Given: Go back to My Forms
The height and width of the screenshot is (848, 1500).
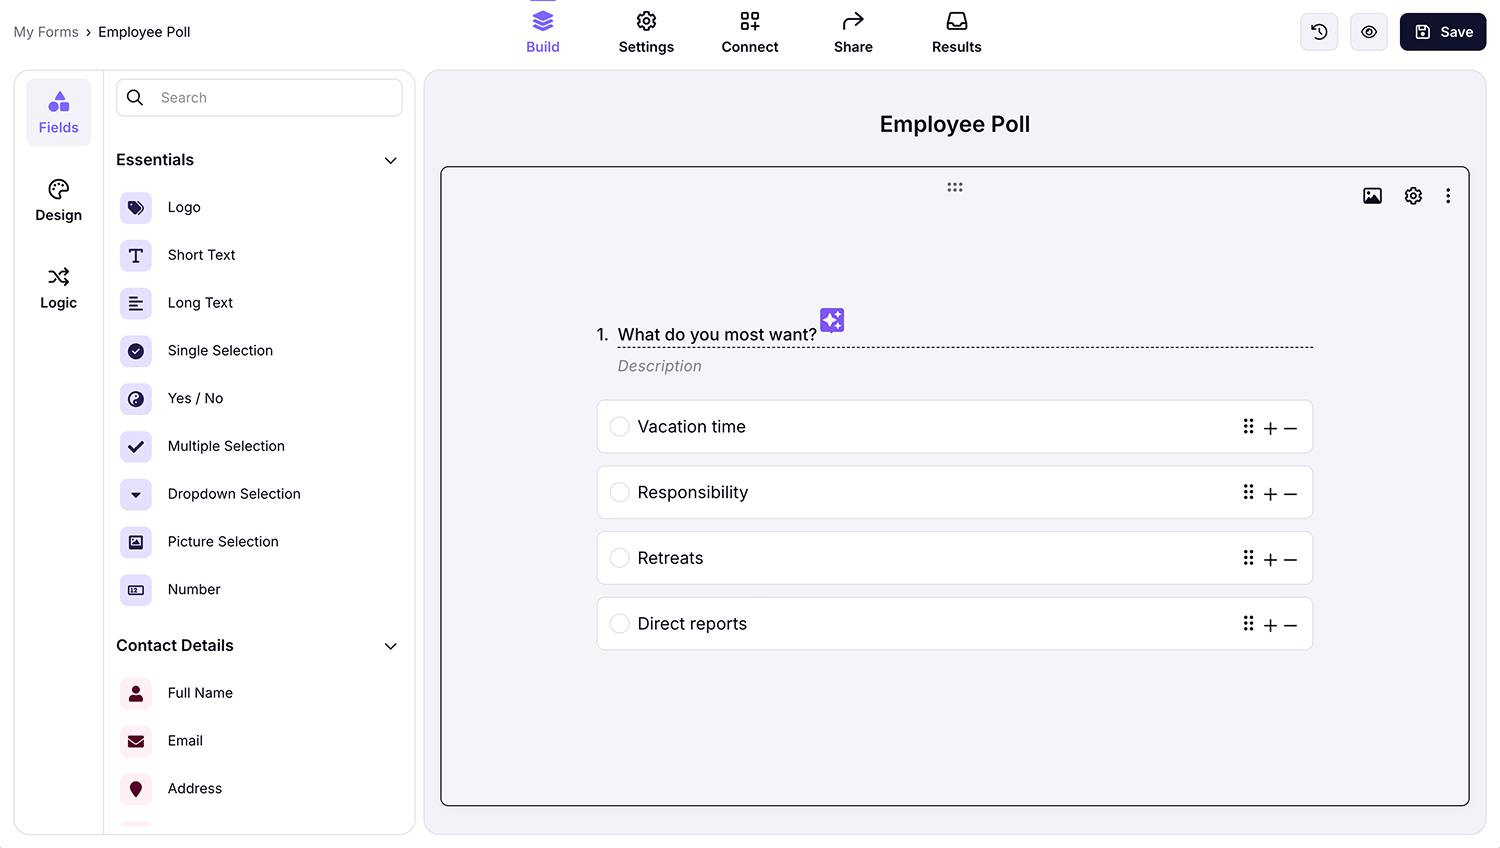Looking at the screenshot, I should click(46, 31).
